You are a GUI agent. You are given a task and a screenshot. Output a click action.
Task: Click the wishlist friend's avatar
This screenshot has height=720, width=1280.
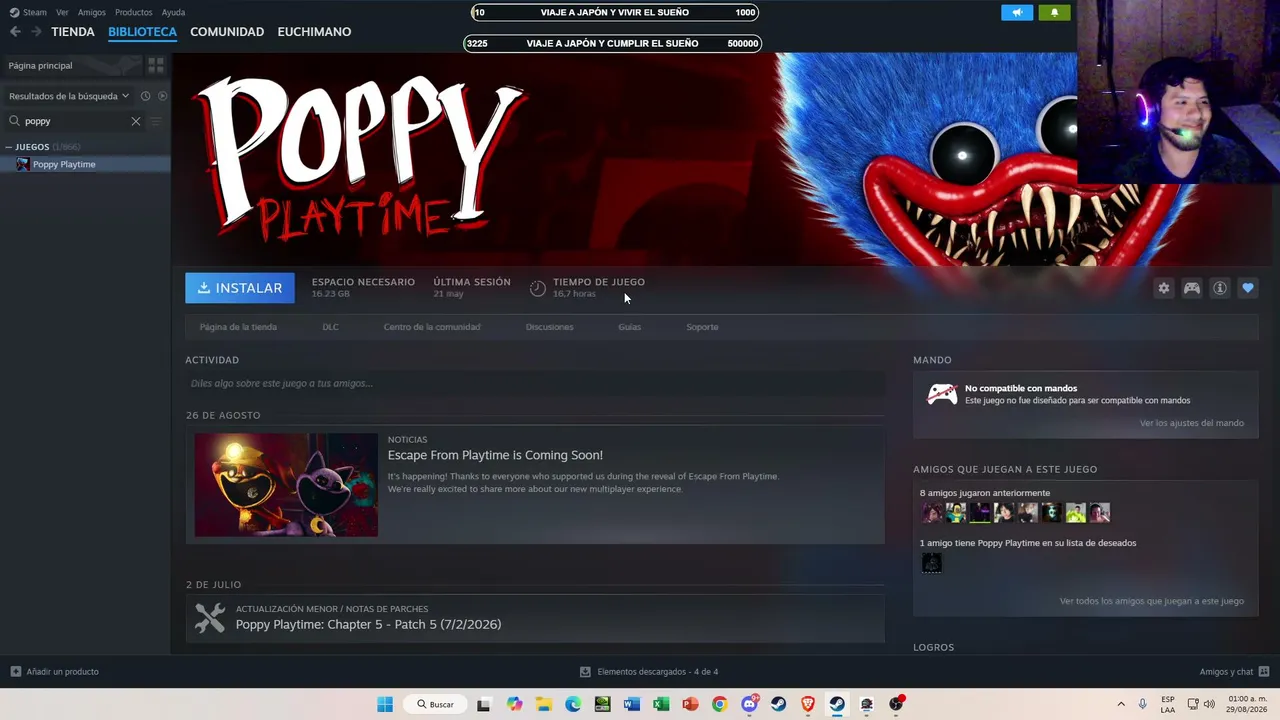coord(931,563)
